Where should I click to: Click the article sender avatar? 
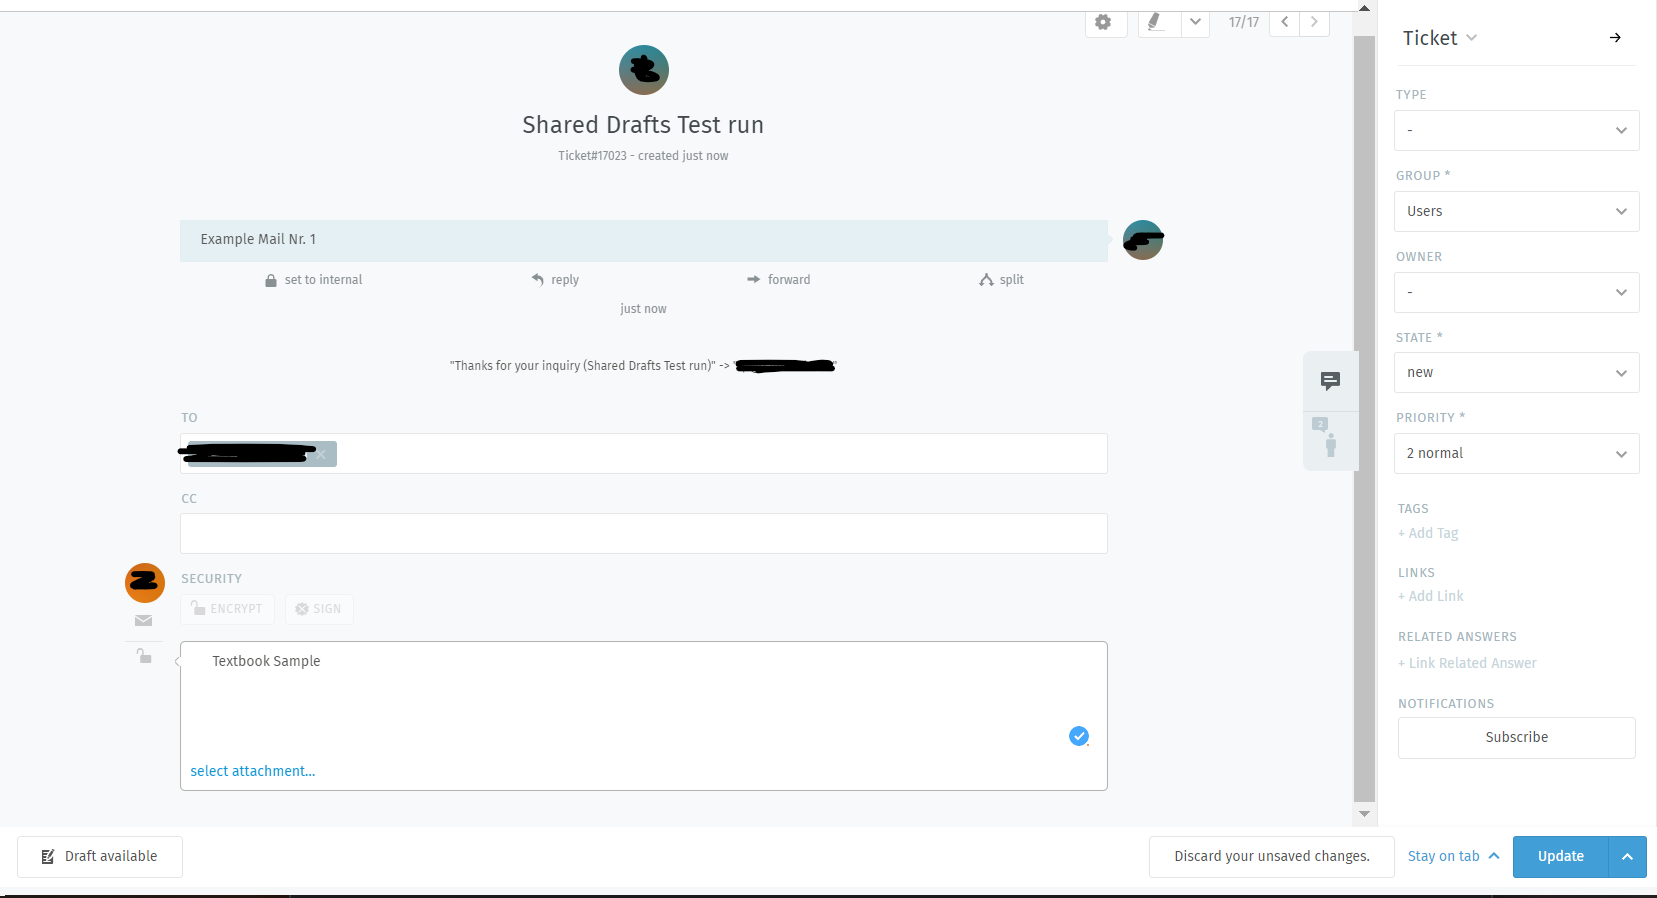coord(1143,240)
